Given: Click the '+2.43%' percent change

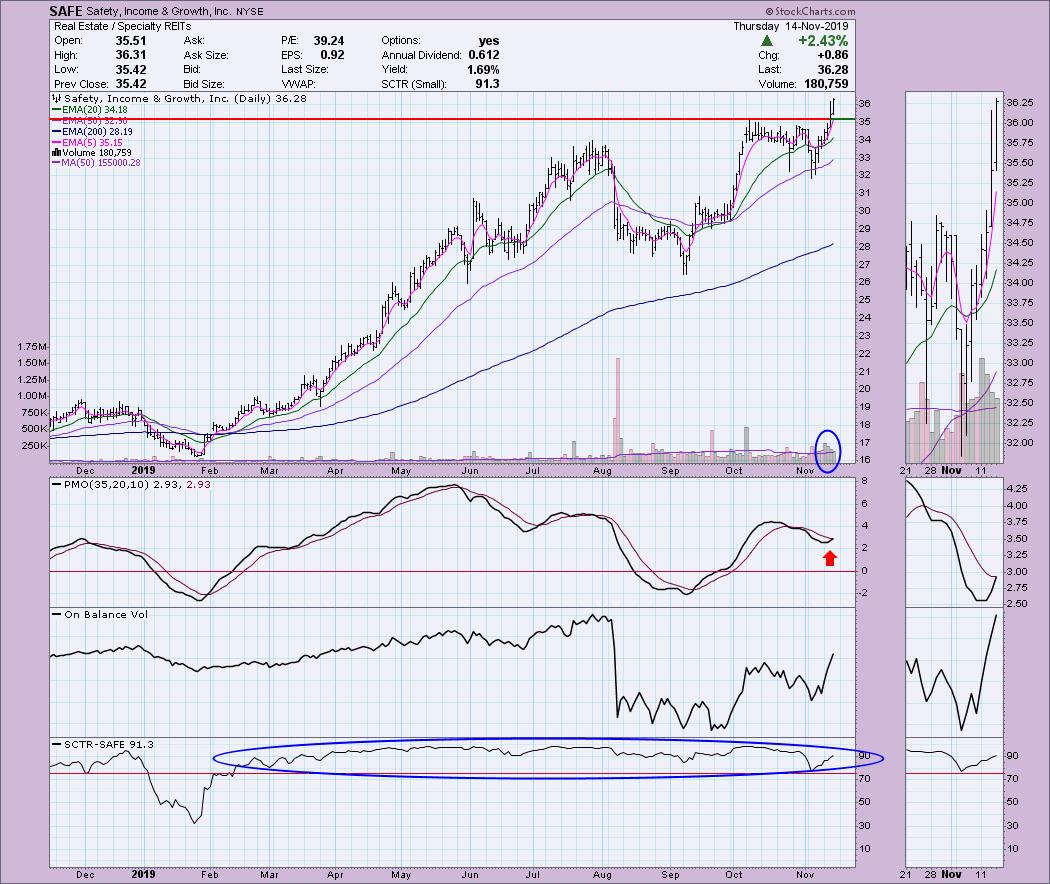Looking at the screenshot, I should [823, 41].
